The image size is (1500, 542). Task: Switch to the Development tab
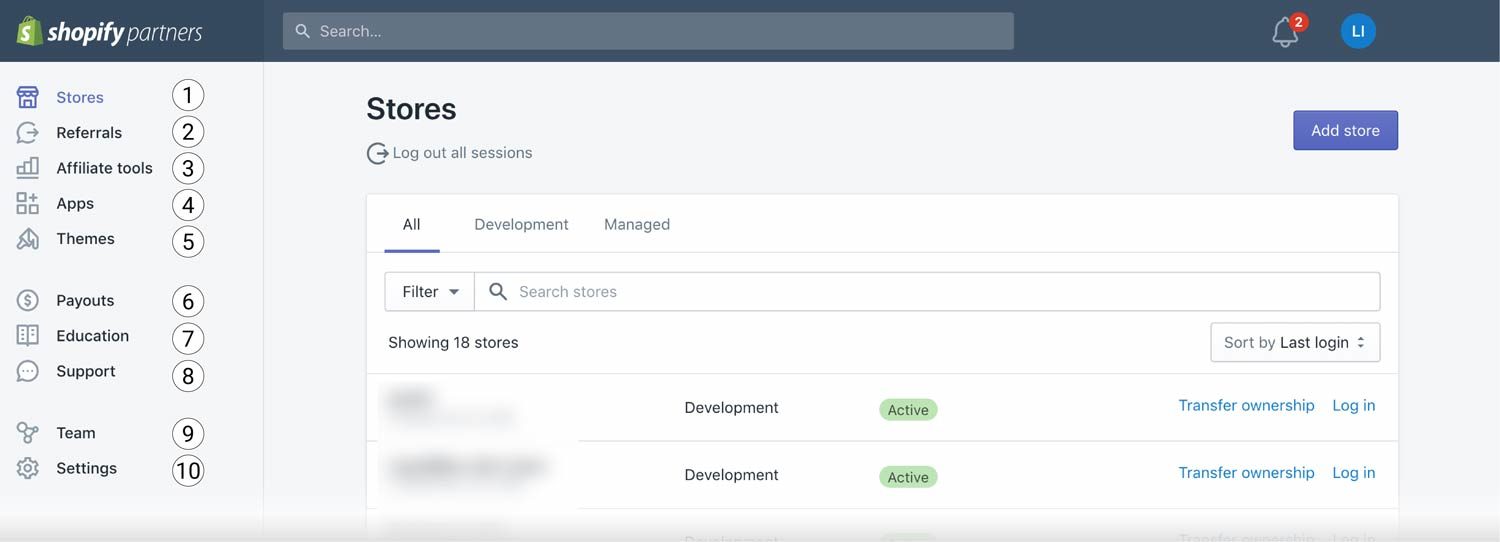click(521, 224)
